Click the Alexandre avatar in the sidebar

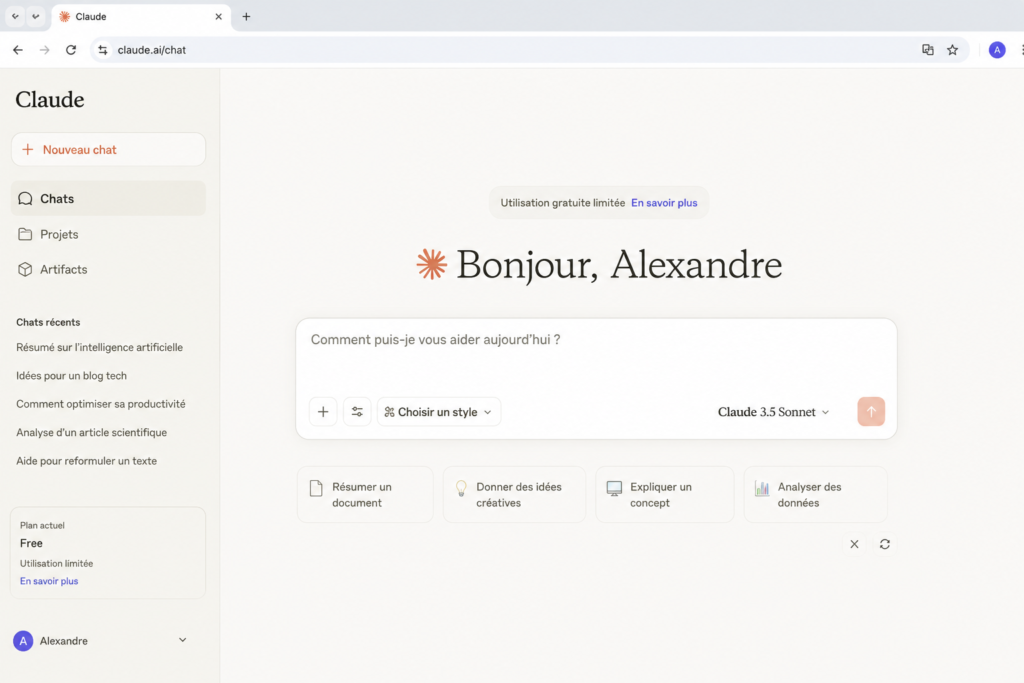click(x=23, y=641)
